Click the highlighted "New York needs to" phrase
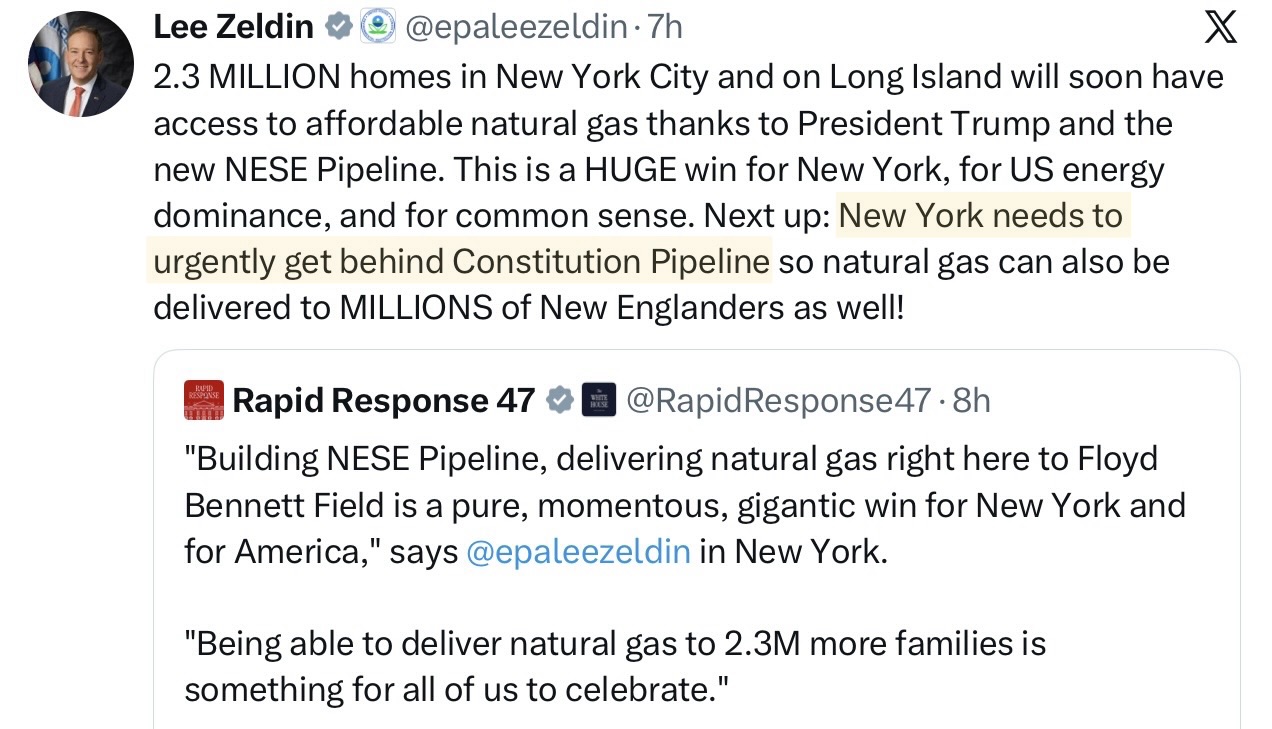The width and height of the screenshot is (1272, 729). pos(980,215)
